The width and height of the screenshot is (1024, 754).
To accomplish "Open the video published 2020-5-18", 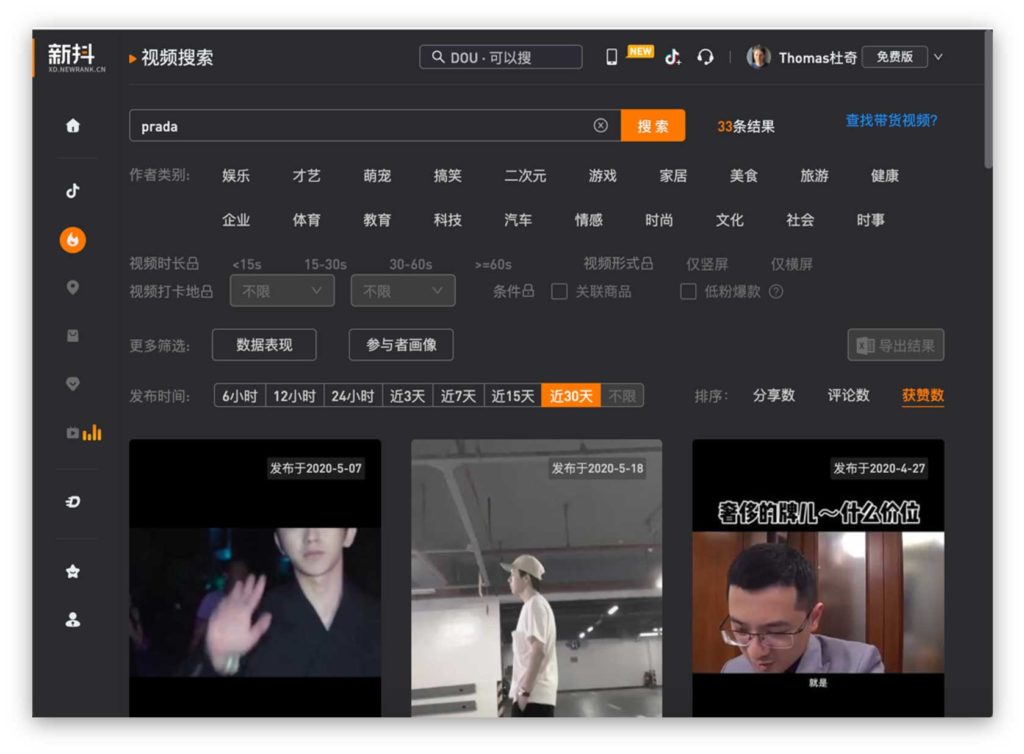I will coord(536,578).
